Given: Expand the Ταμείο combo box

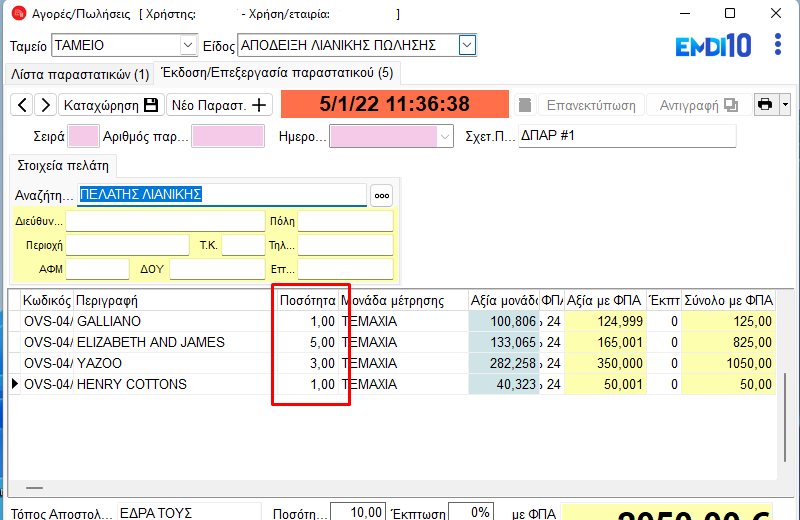Looking at the screenshot, I should point(188,45).
